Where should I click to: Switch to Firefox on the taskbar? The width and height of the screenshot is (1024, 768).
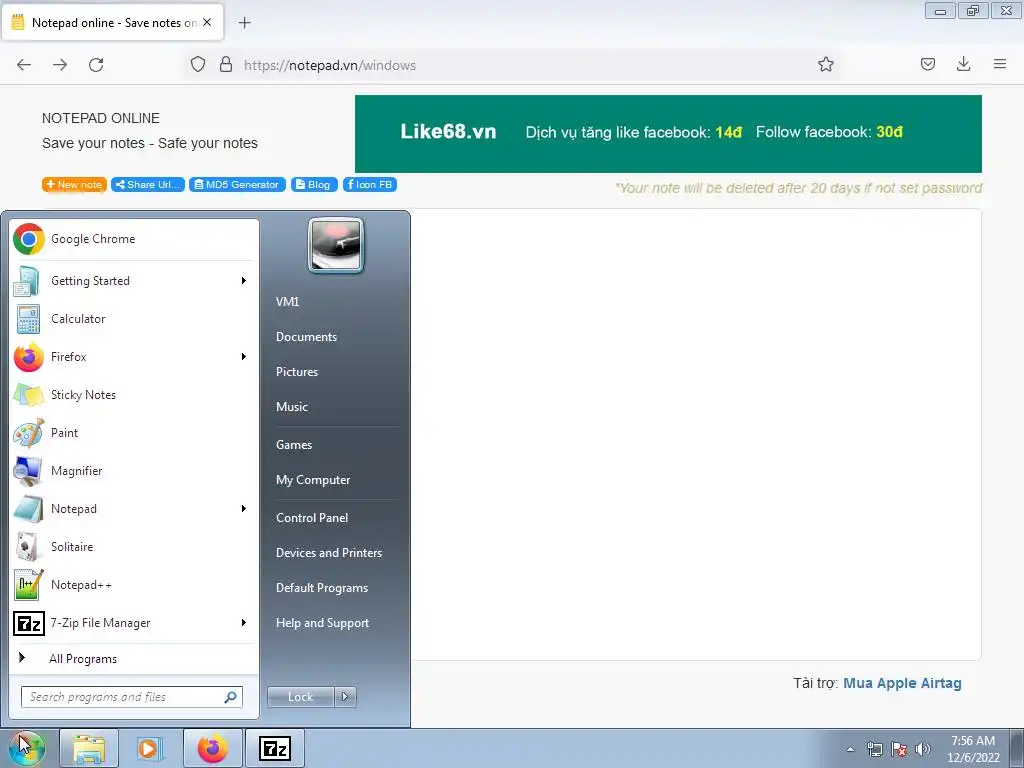pos(212,748)
